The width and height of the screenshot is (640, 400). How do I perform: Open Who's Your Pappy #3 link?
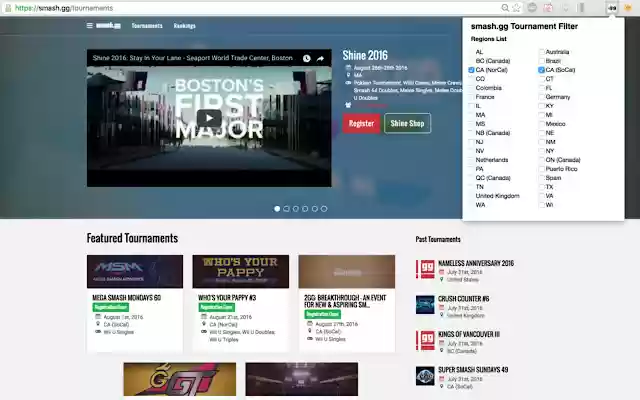point(227,298)
